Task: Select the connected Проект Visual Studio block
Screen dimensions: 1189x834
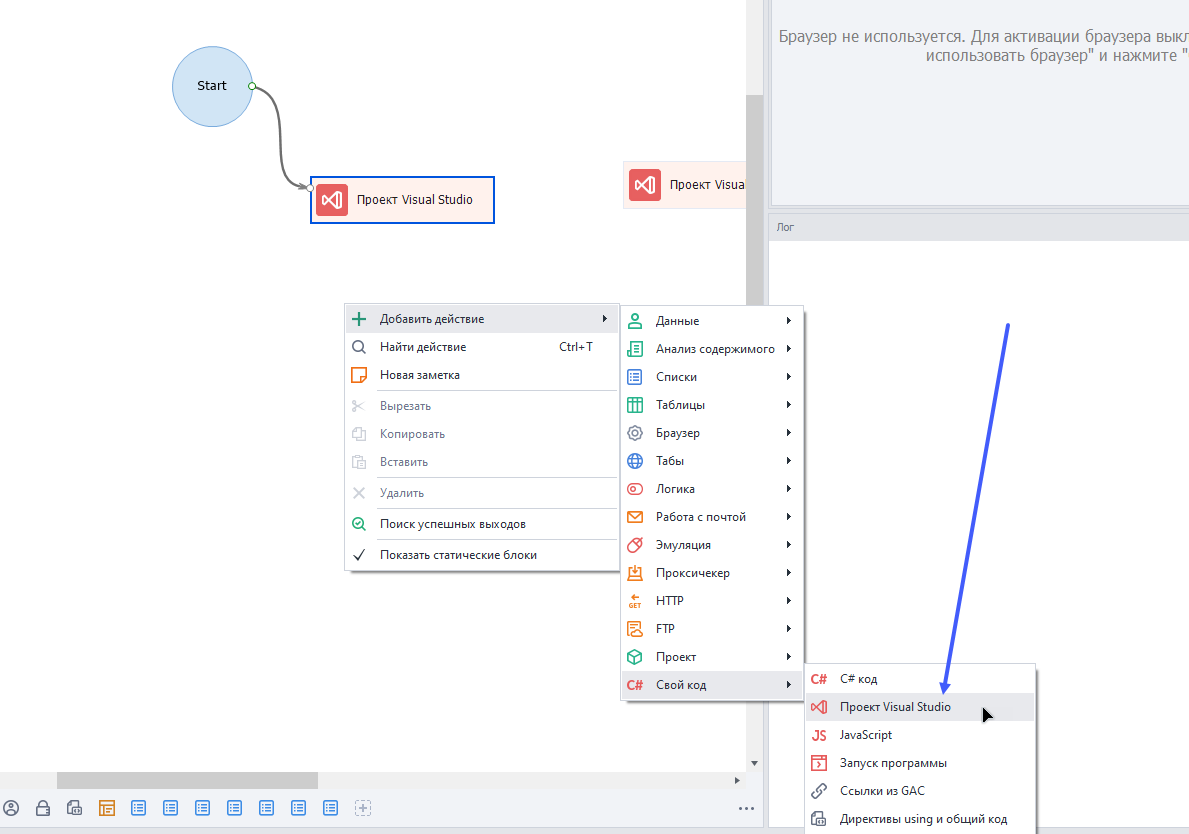Action: [x=403, y=200]
